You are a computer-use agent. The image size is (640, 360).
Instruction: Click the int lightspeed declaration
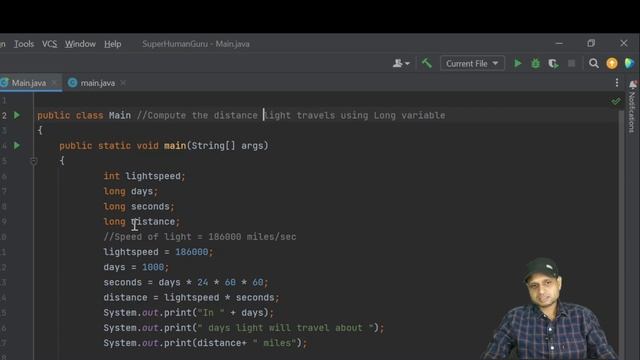[x=144, y=176]
